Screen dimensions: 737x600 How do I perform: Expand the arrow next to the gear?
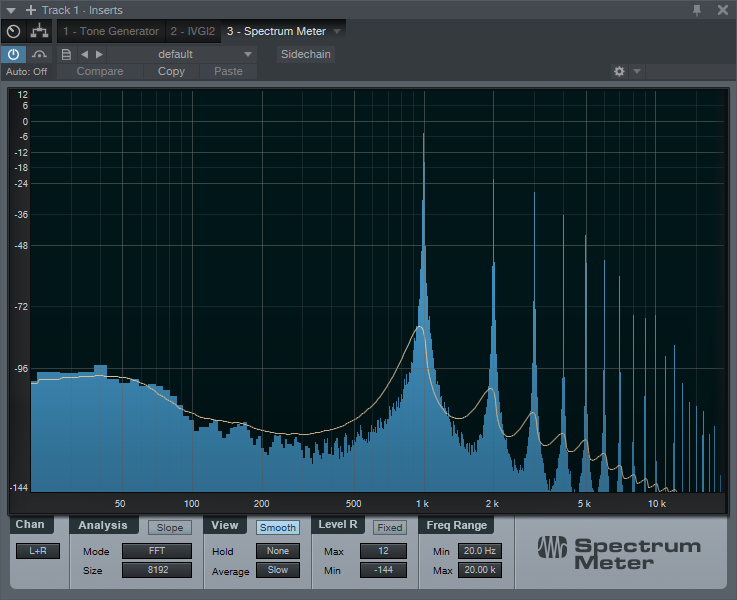point(637,71)
